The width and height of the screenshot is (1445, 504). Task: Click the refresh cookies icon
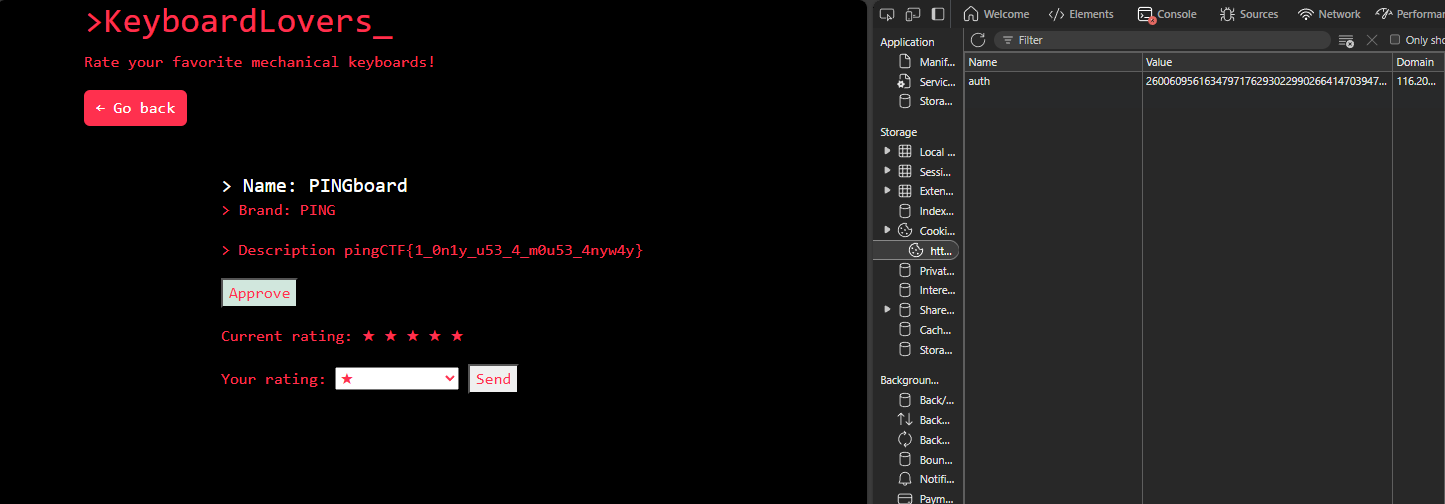tap(978, 40)
